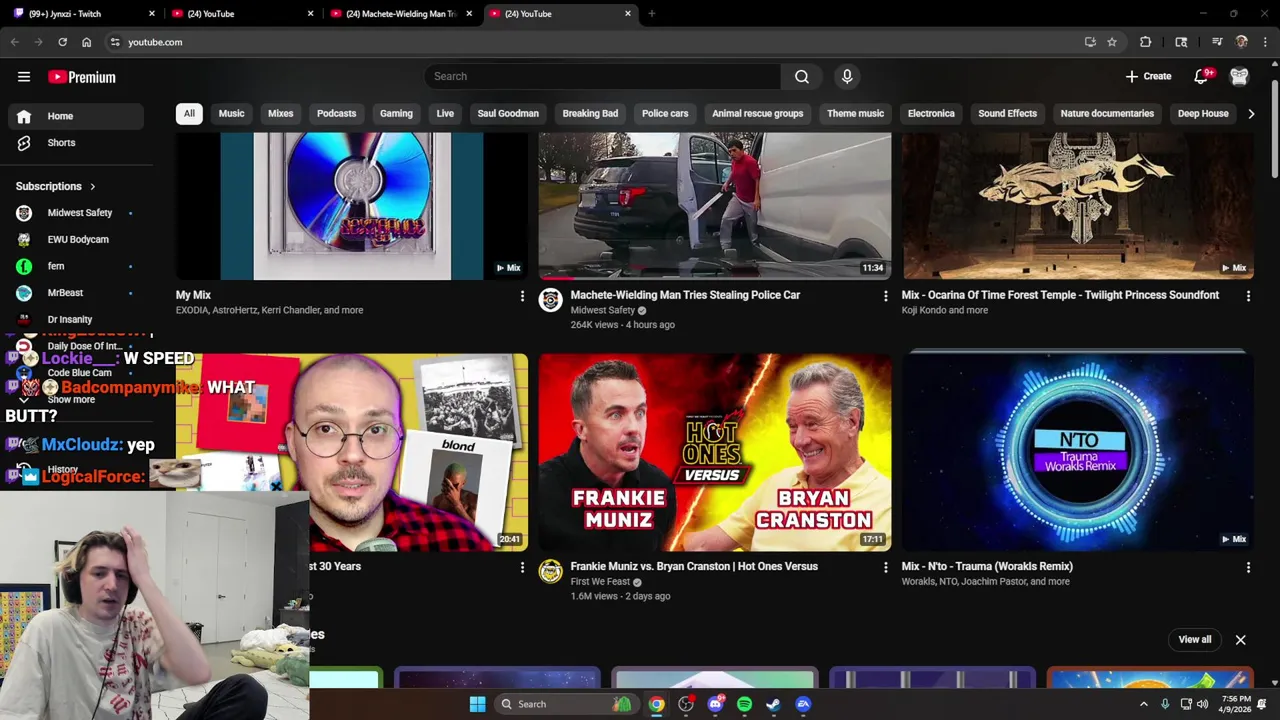
Task: Open the YouTube account avatar menu
Action: coord(1239,76)
